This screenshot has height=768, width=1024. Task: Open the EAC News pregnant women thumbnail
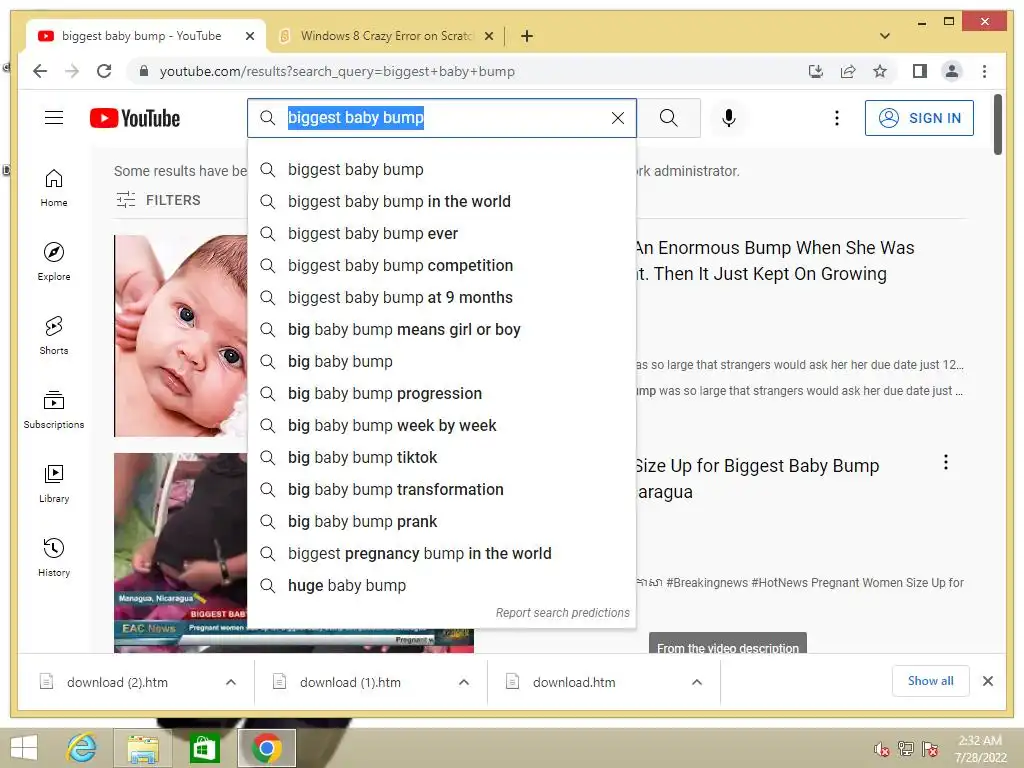181,552
